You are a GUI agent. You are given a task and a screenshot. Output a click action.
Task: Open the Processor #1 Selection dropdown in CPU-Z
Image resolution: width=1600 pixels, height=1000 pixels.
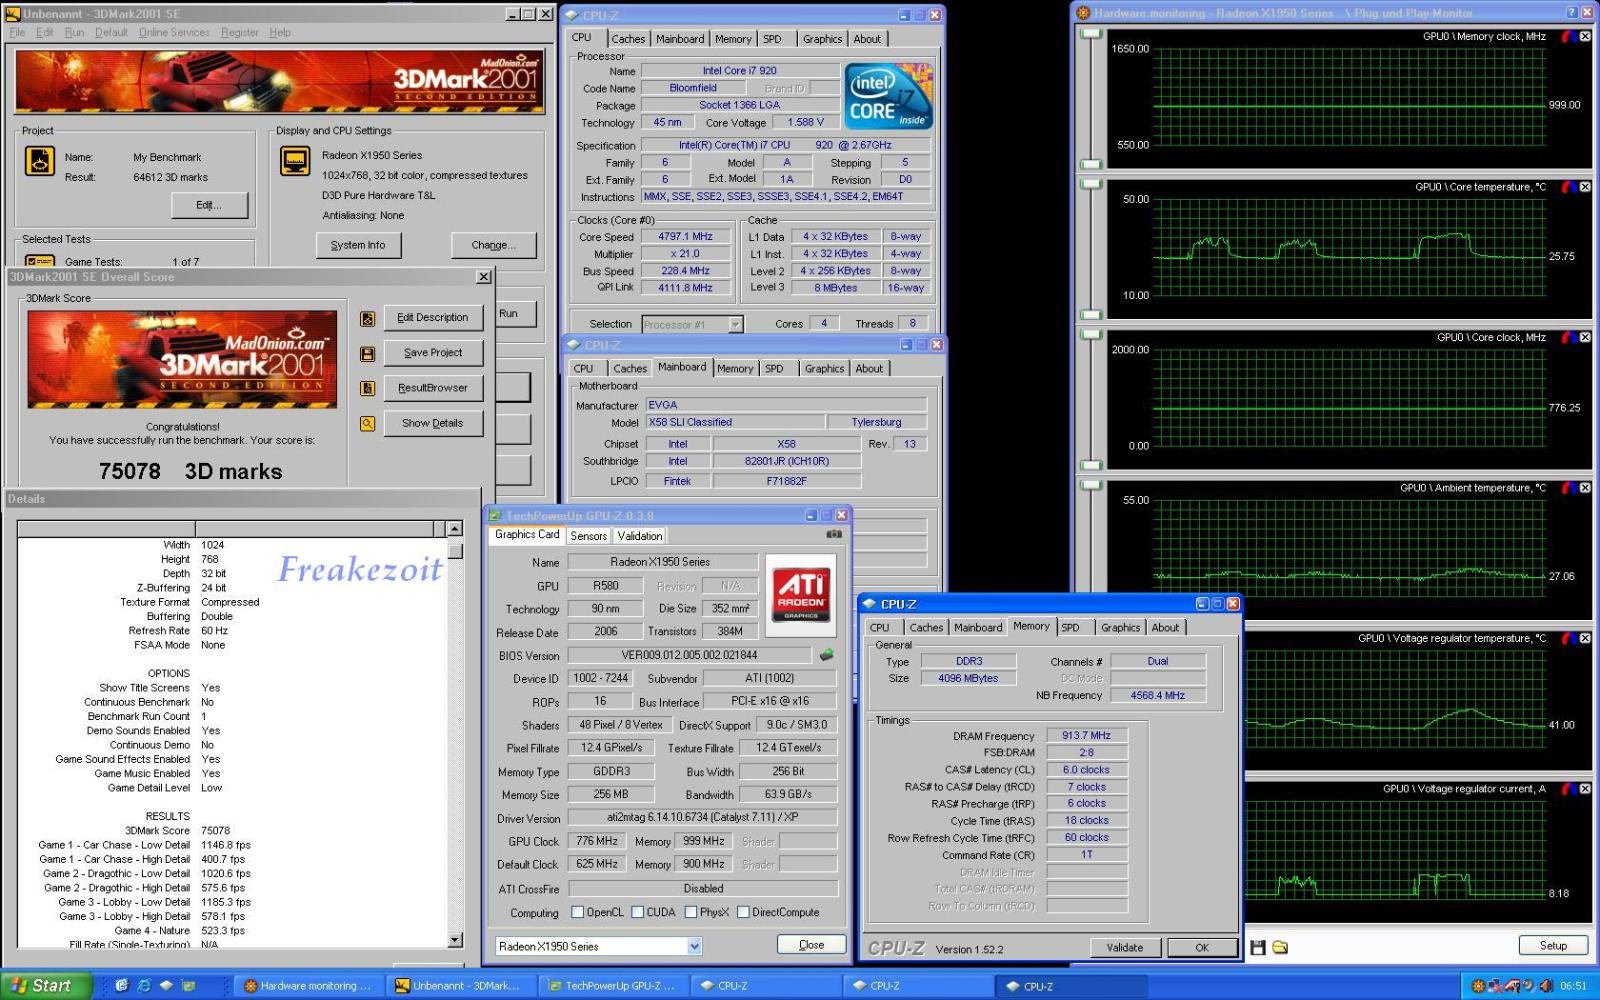coord(736,324)
